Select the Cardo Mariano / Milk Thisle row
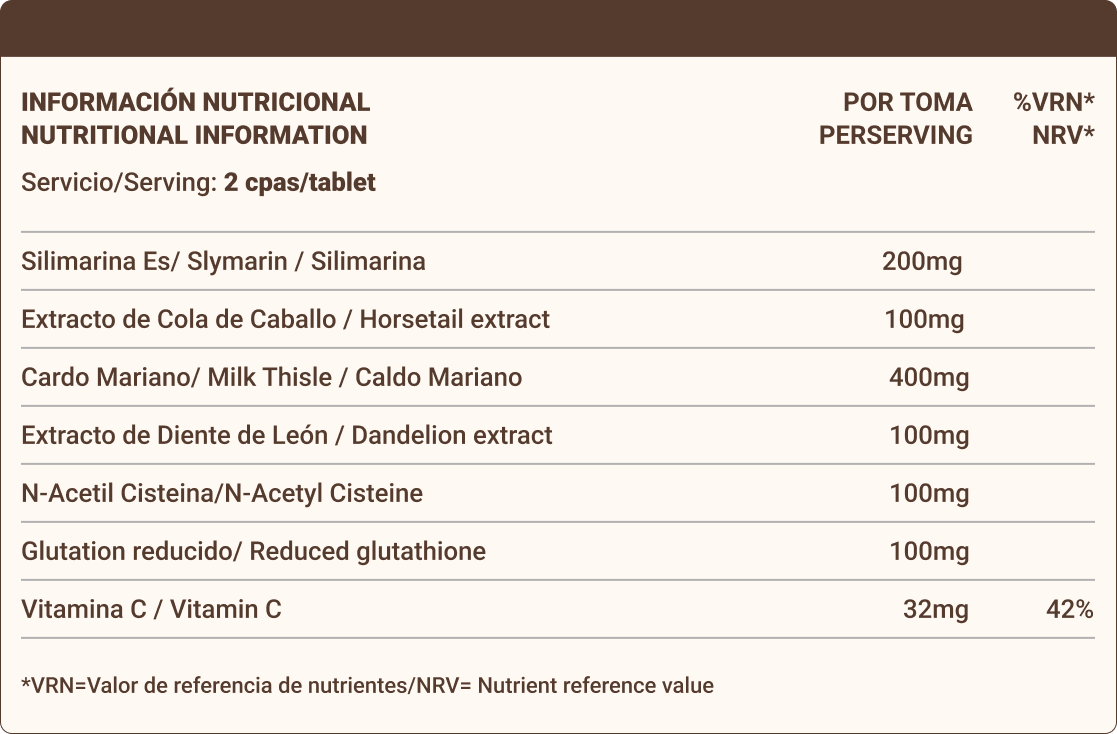 [558, 377]
